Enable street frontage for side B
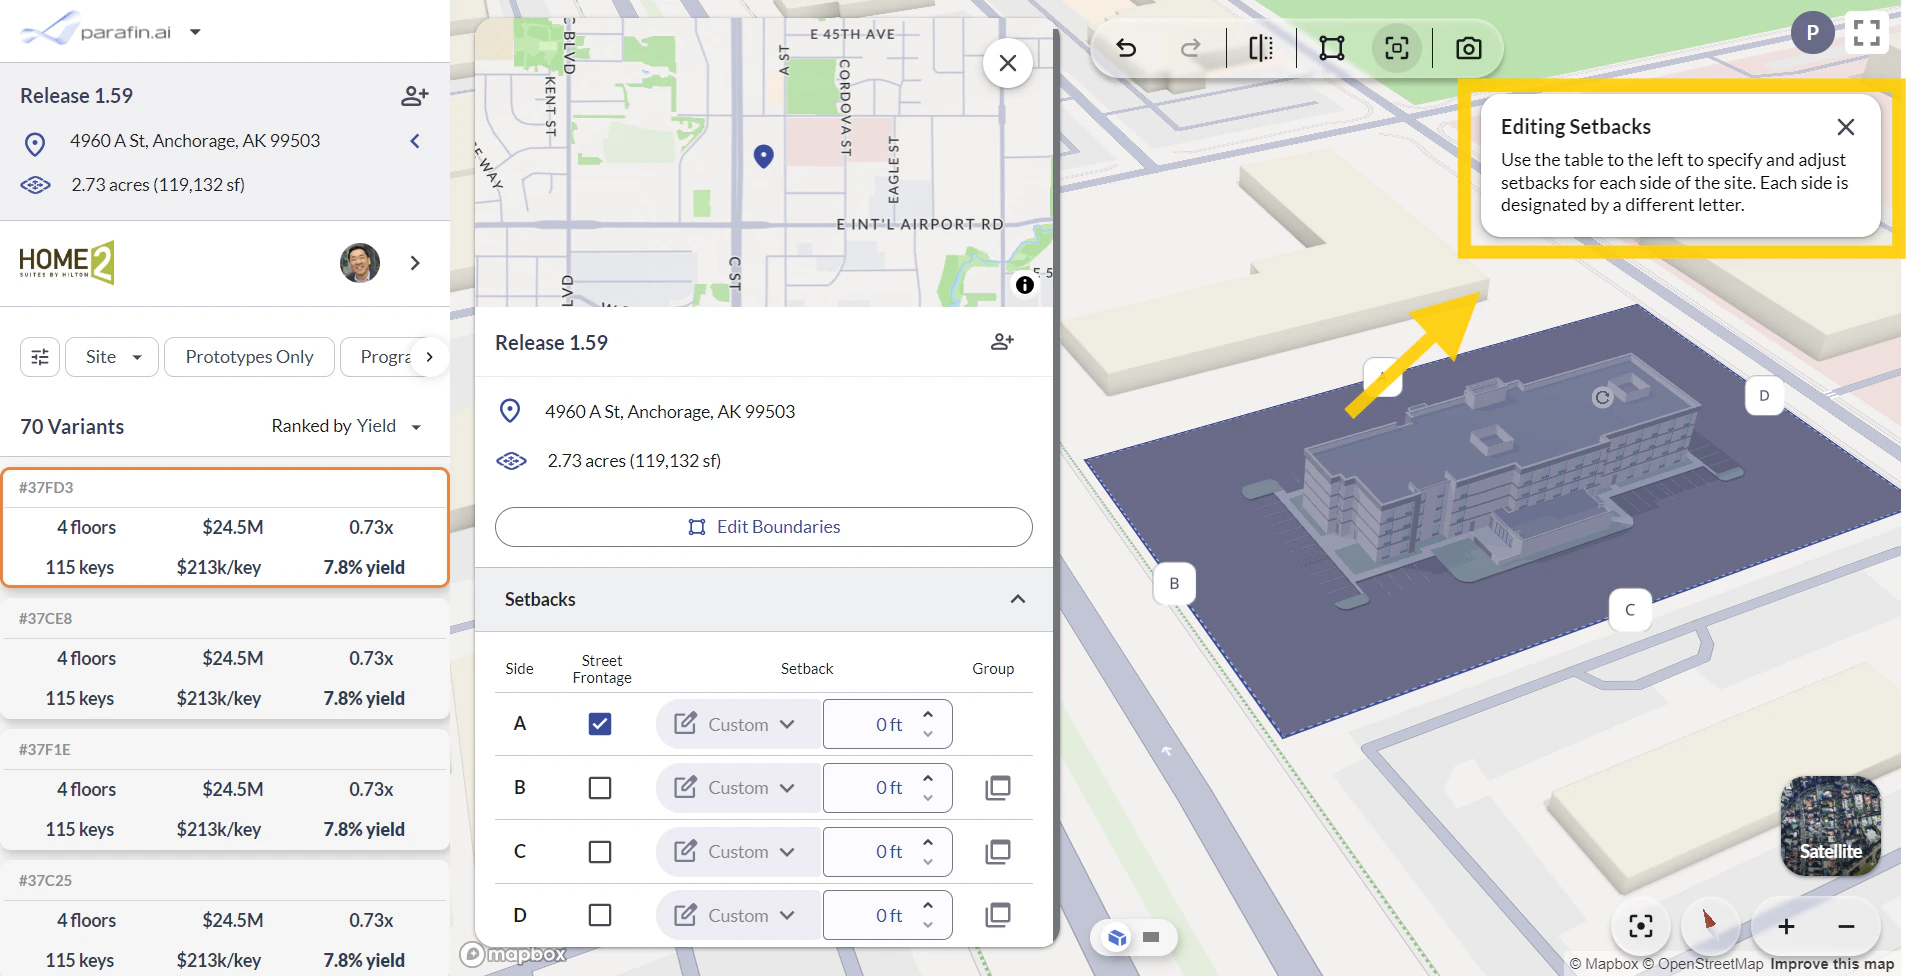Image resolution: width=1906 pixels, height=976 pixels. 599,787
